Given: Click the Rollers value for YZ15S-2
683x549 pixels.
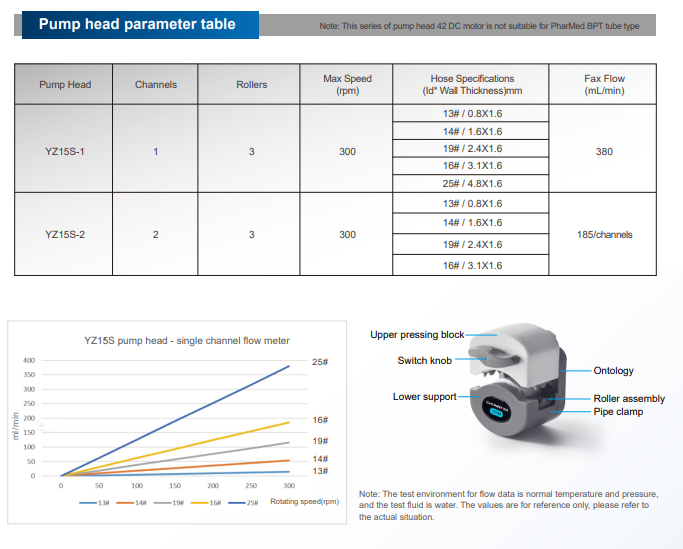Looking at the screenshot, I should [251, 234].
